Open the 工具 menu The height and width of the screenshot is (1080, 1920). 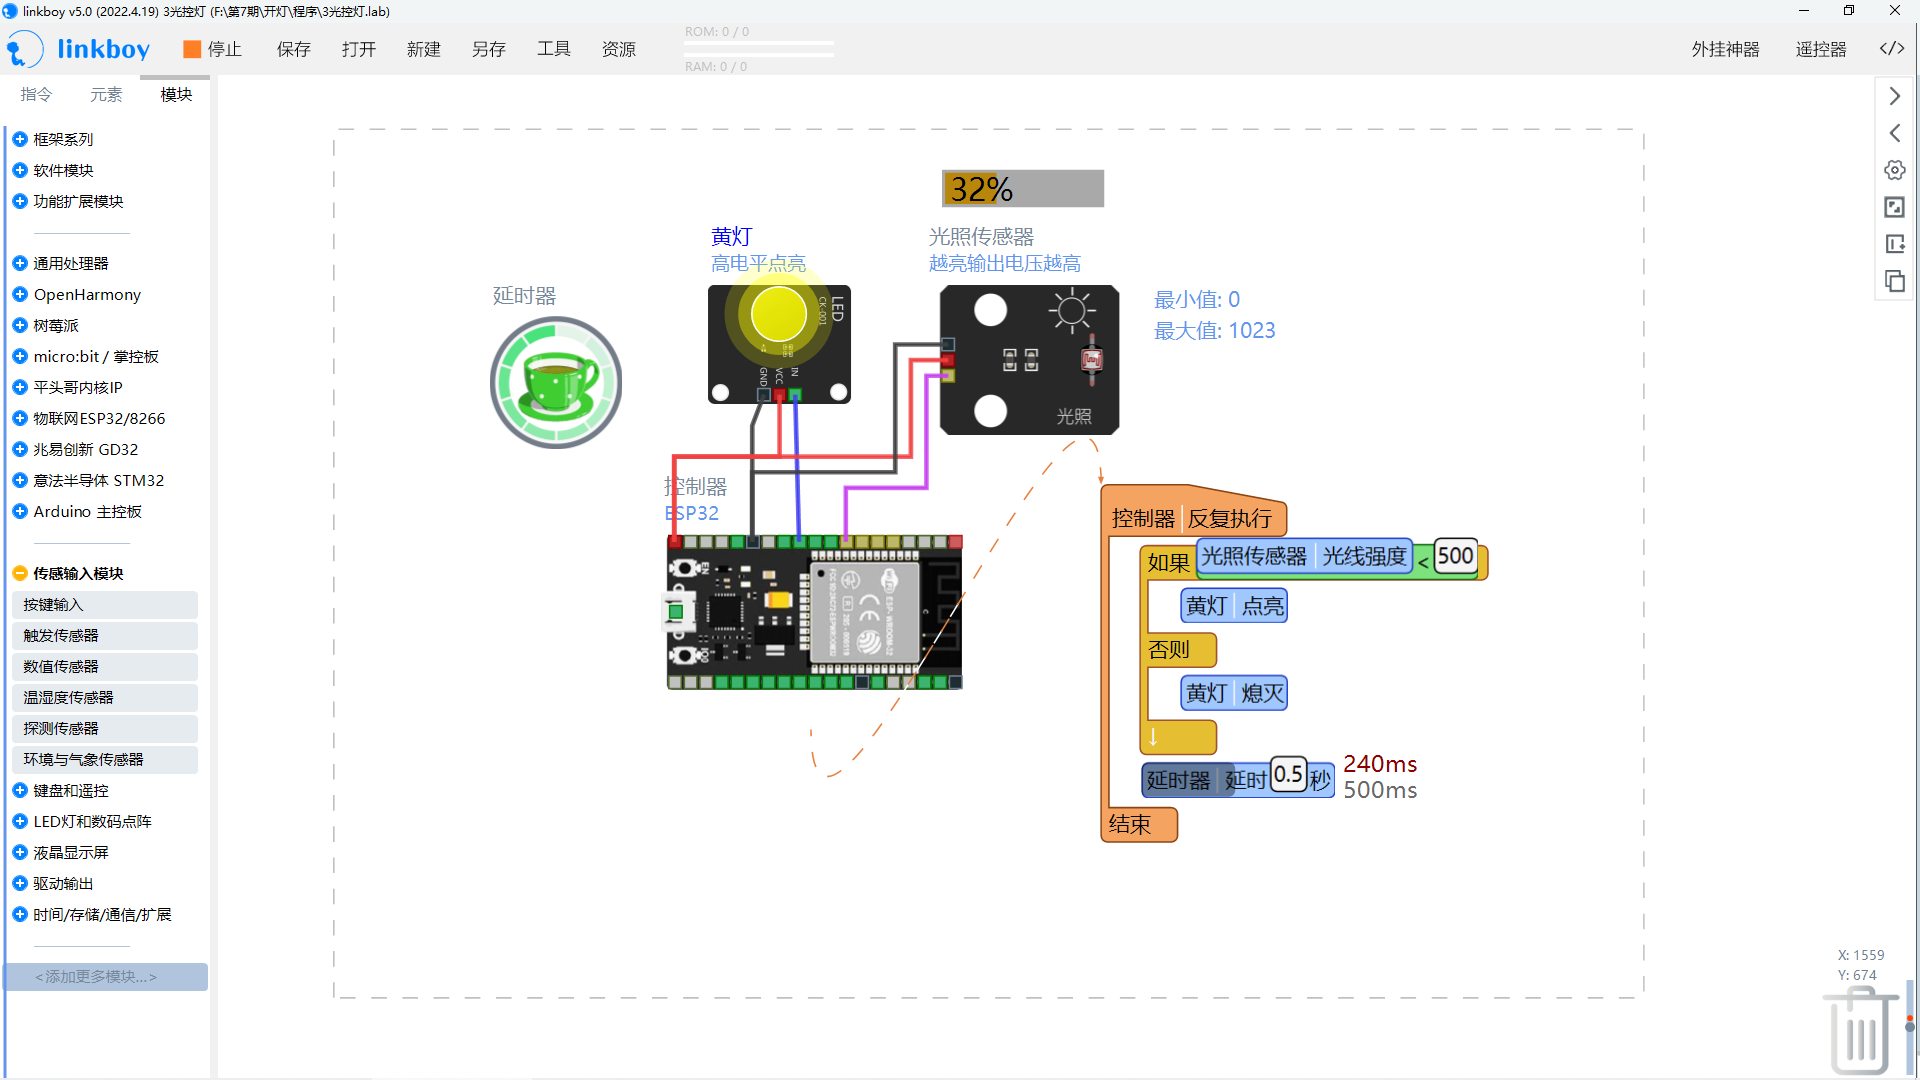(x=553, y=49)
